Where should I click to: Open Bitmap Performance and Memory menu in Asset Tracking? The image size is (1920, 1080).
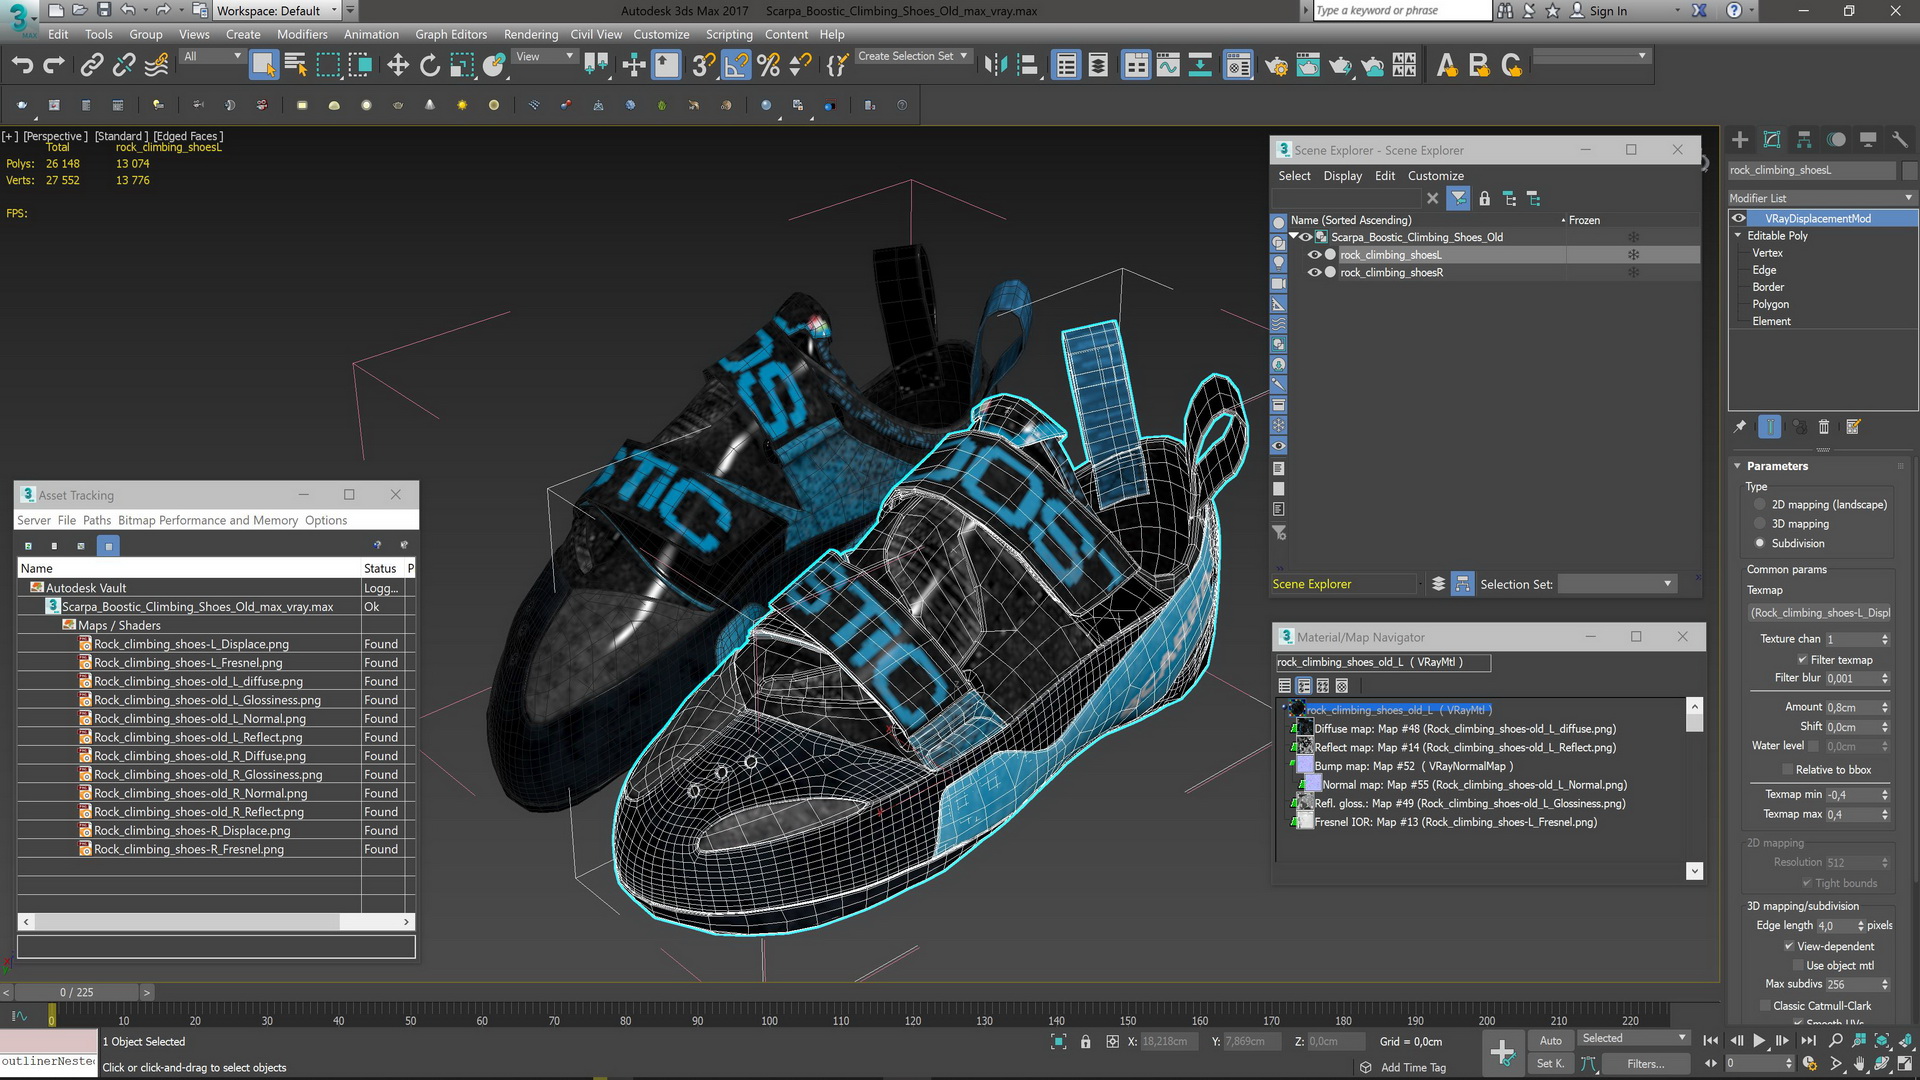point(208,521)
